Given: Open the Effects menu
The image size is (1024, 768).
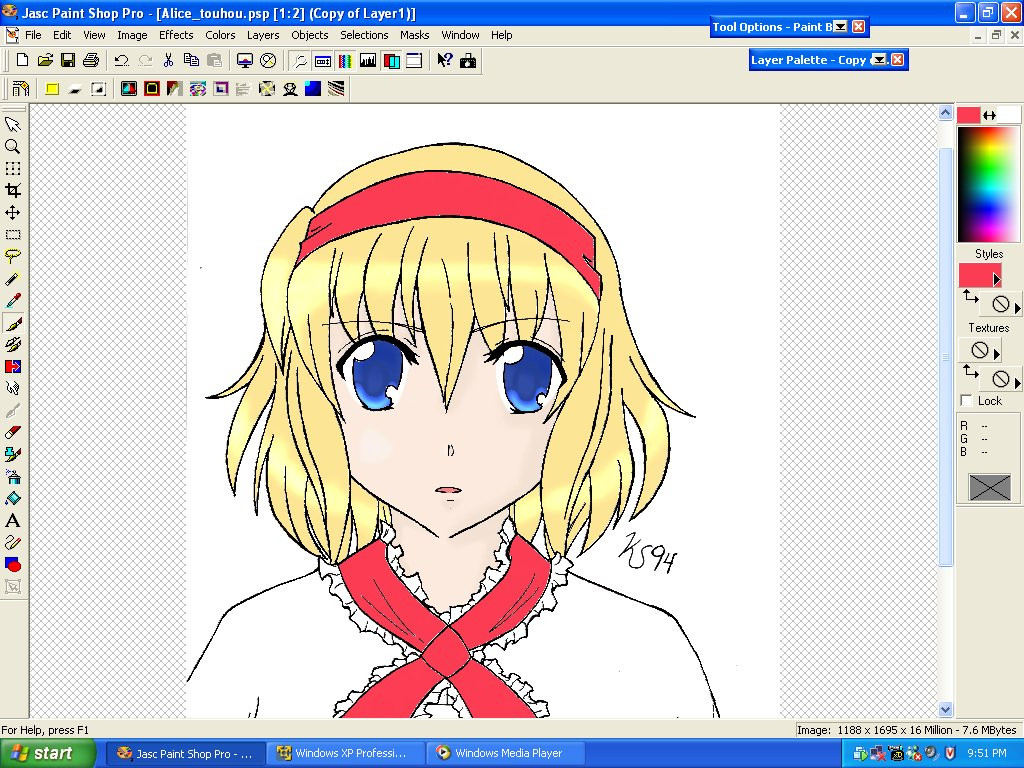Looking at the screenshot, I should pos(176,35).
